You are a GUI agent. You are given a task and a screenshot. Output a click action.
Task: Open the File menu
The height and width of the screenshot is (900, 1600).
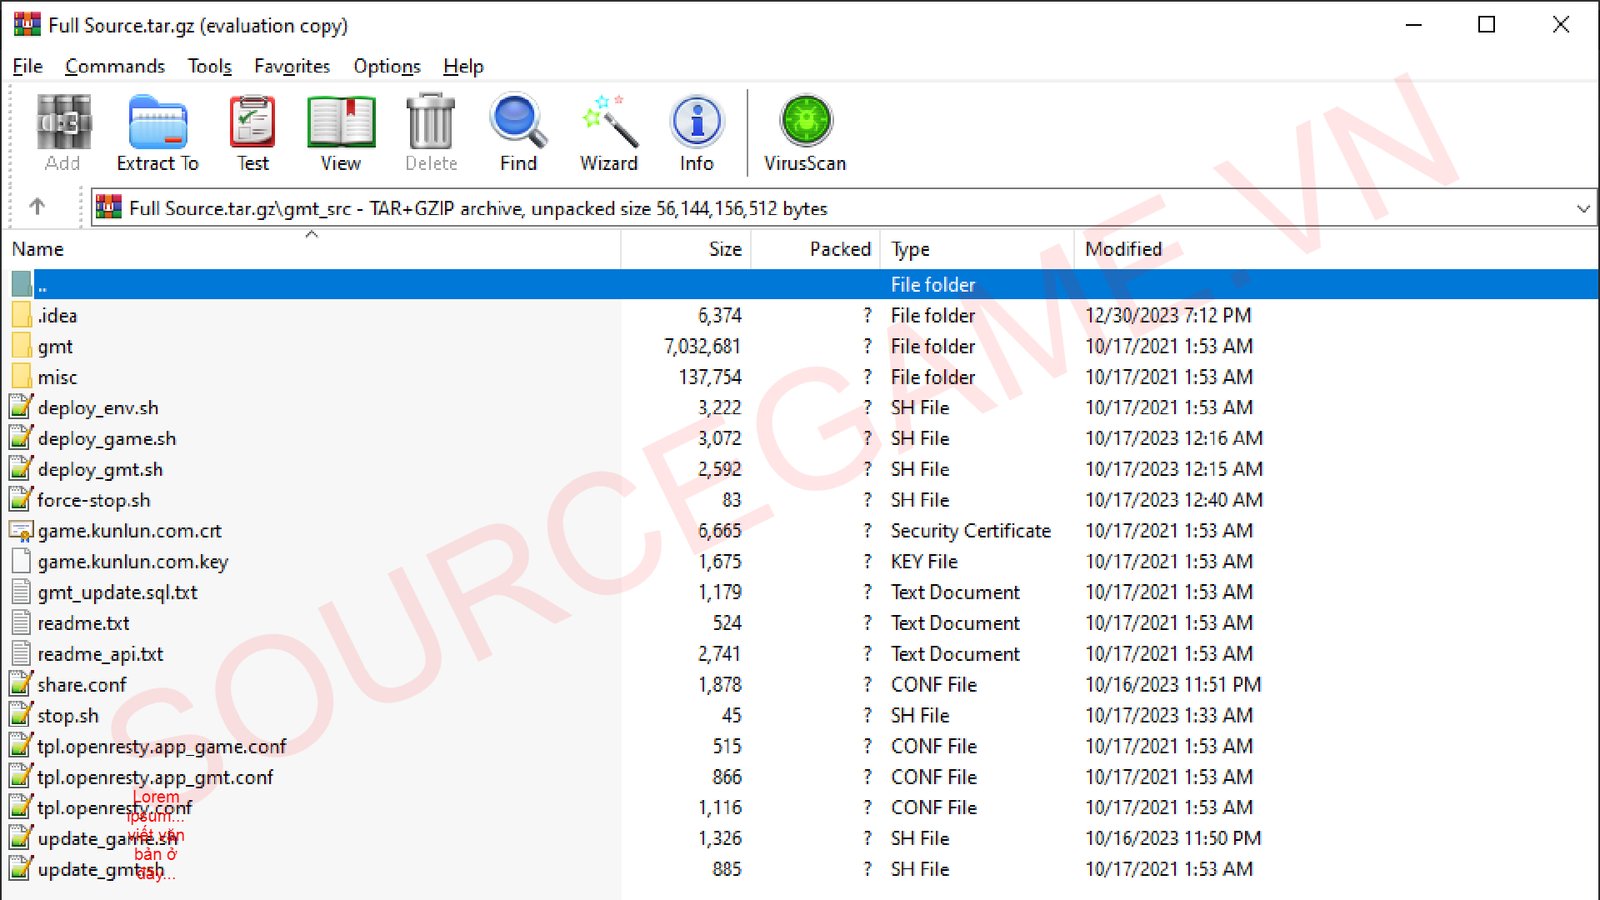pos(27,66)
